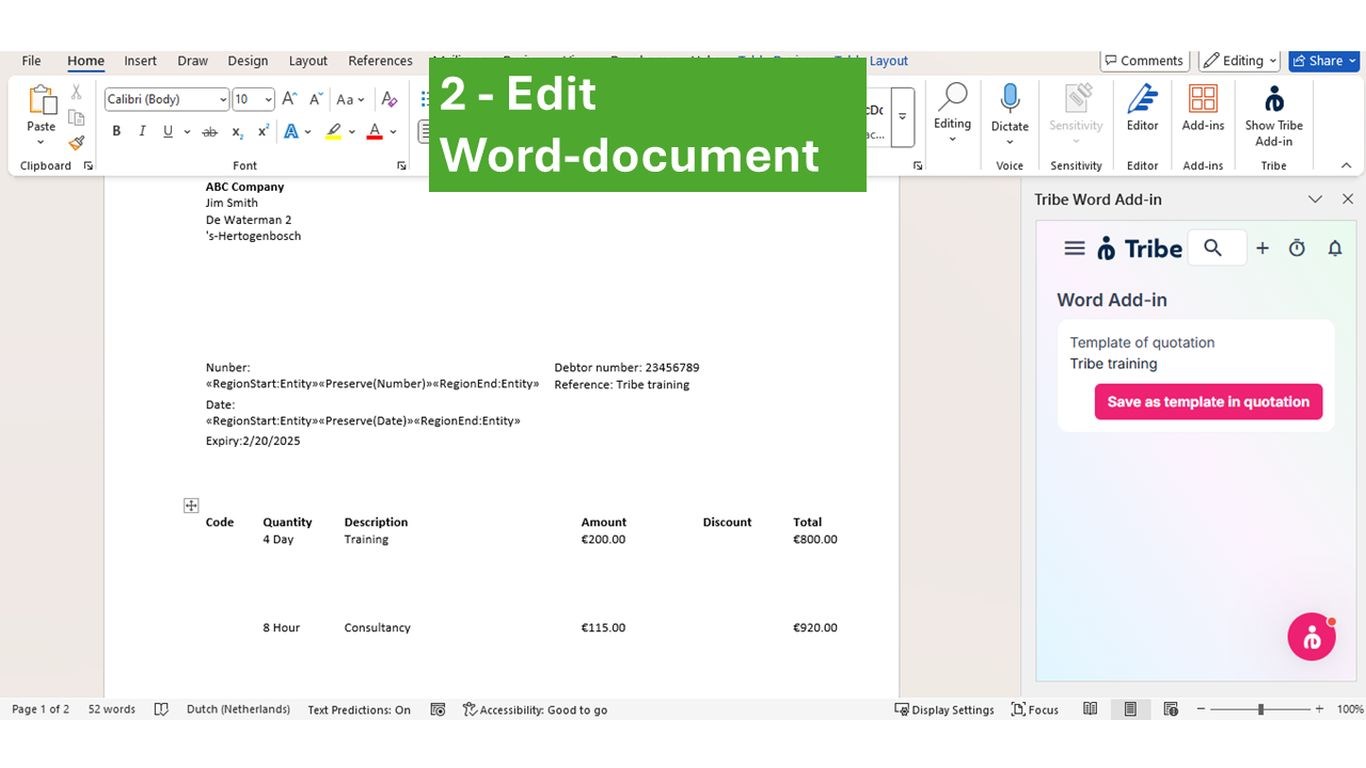Toggle Italic formatting
1366x768 pixels.
[x=142, y=132]
